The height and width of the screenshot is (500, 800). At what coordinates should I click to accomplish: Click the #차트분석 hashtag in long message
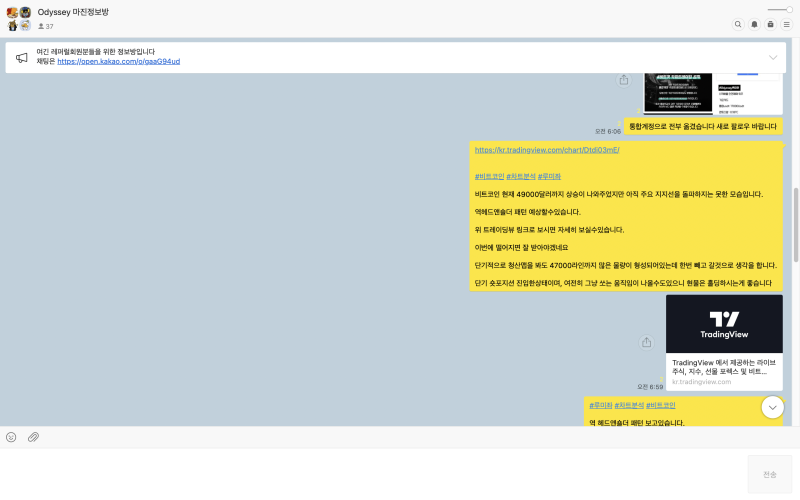click(521, 177)
